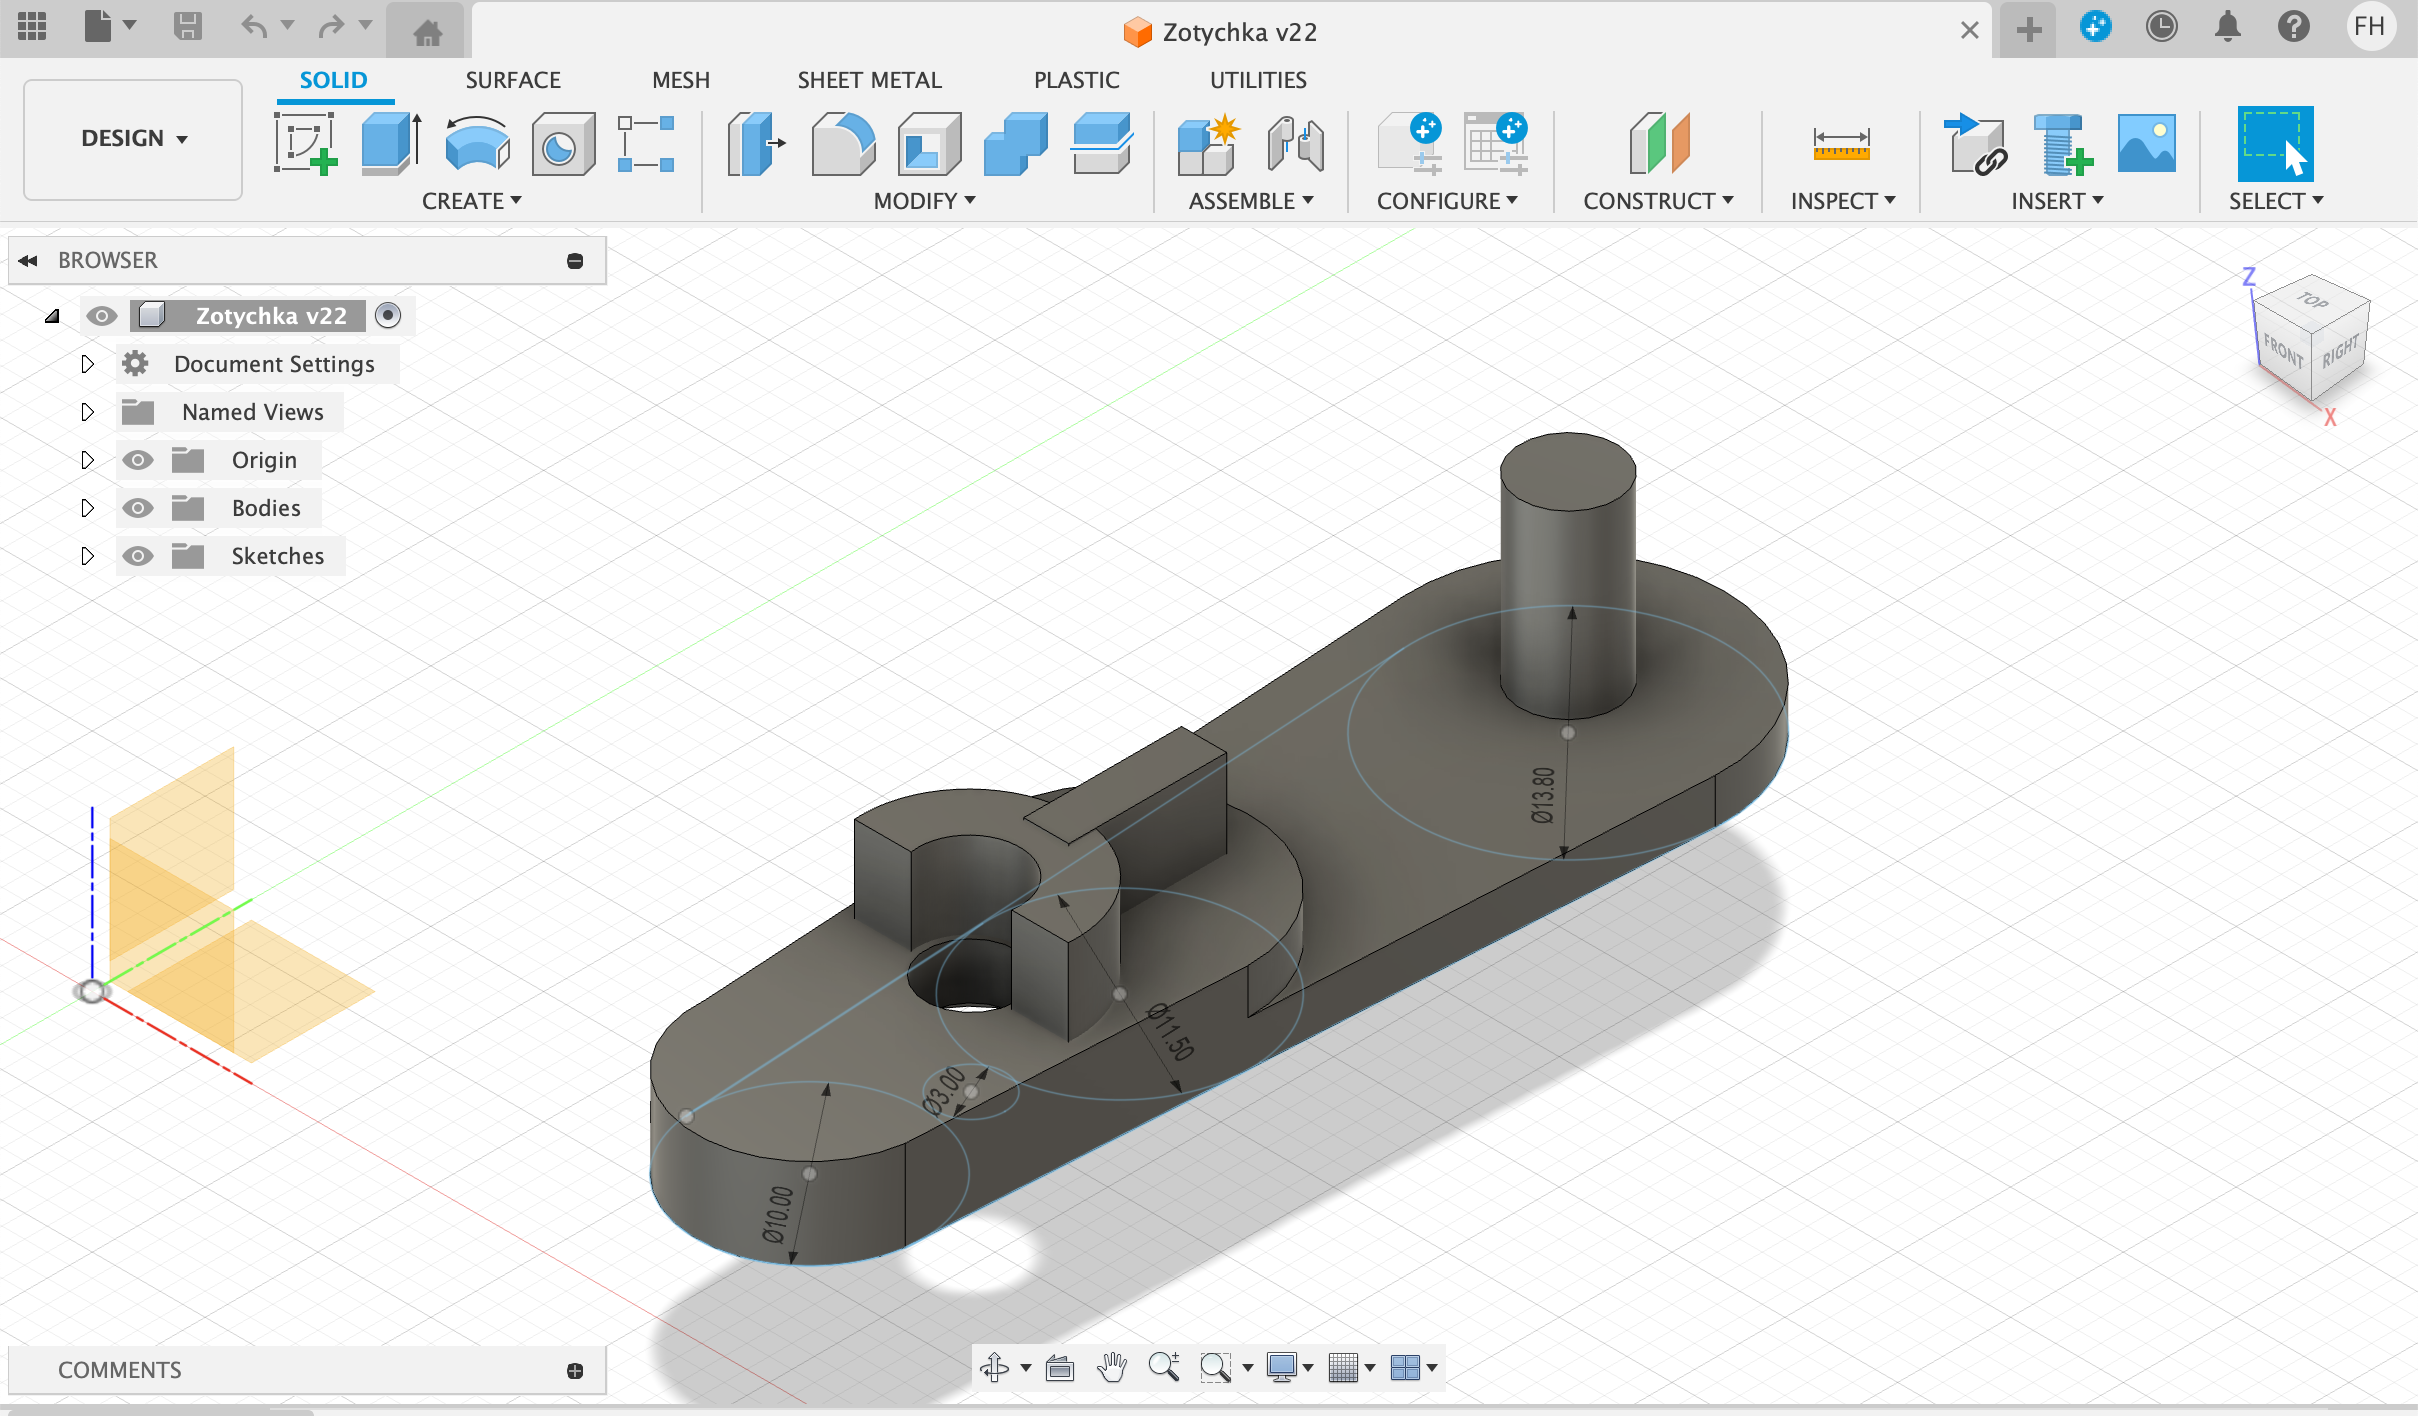Open the data panel grid icon
The height and width of the screenshot is (1416, 2418).
coord(32,27)
